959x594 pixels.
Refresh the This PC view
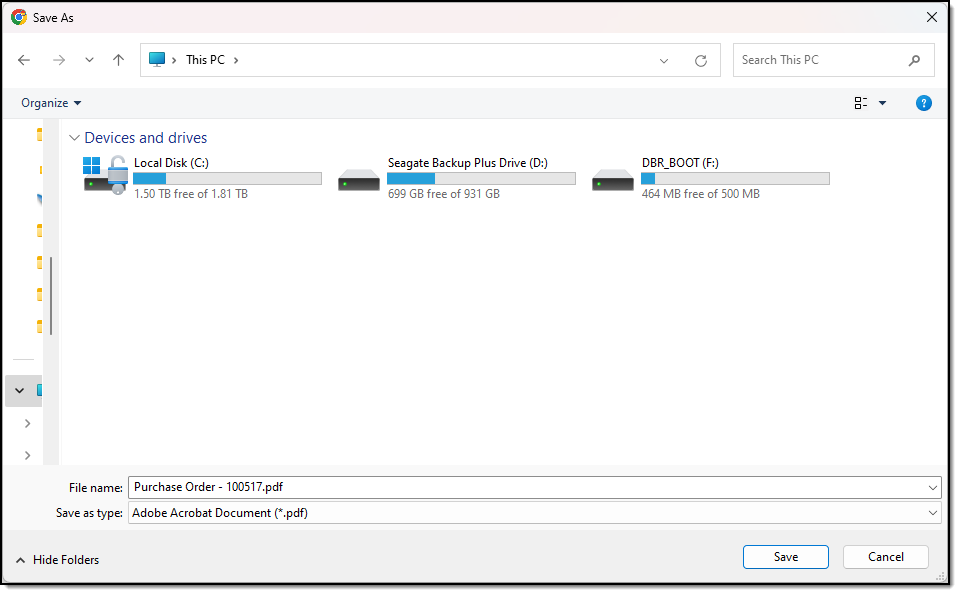pyautogui.click(x=701, y=61)
